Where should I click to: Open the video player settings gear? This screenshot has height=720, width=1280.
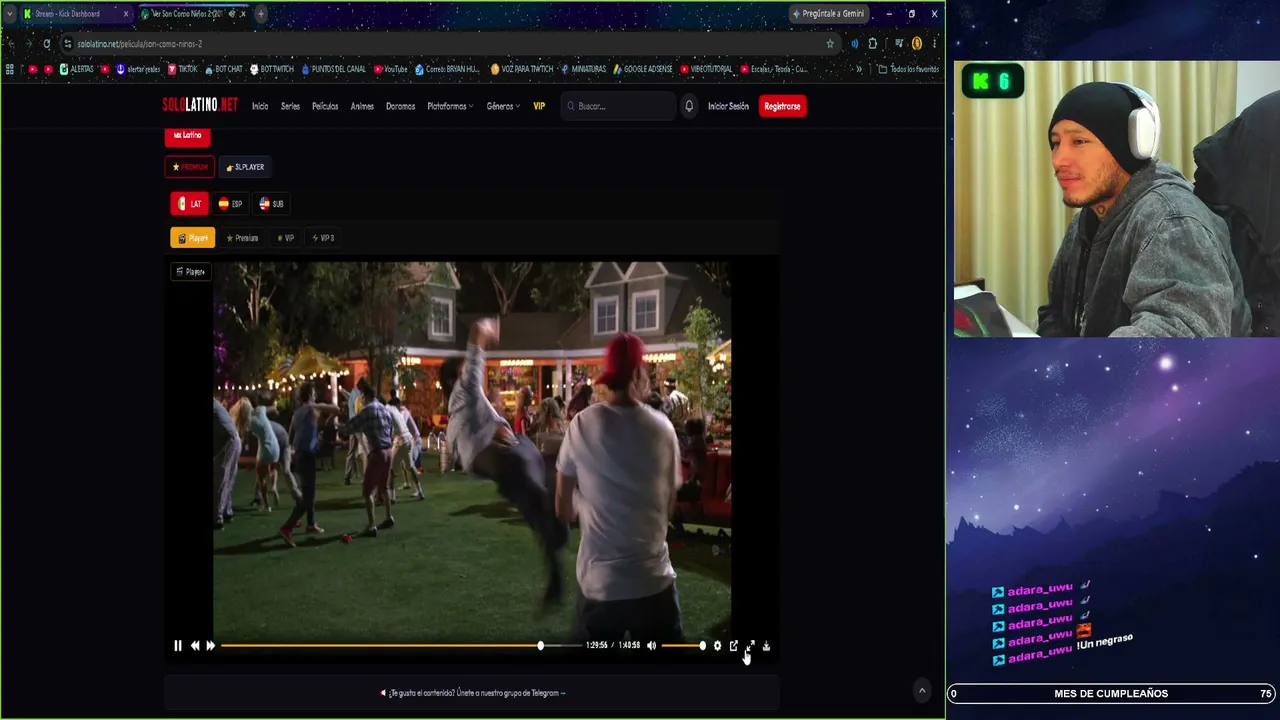[717, 646]
